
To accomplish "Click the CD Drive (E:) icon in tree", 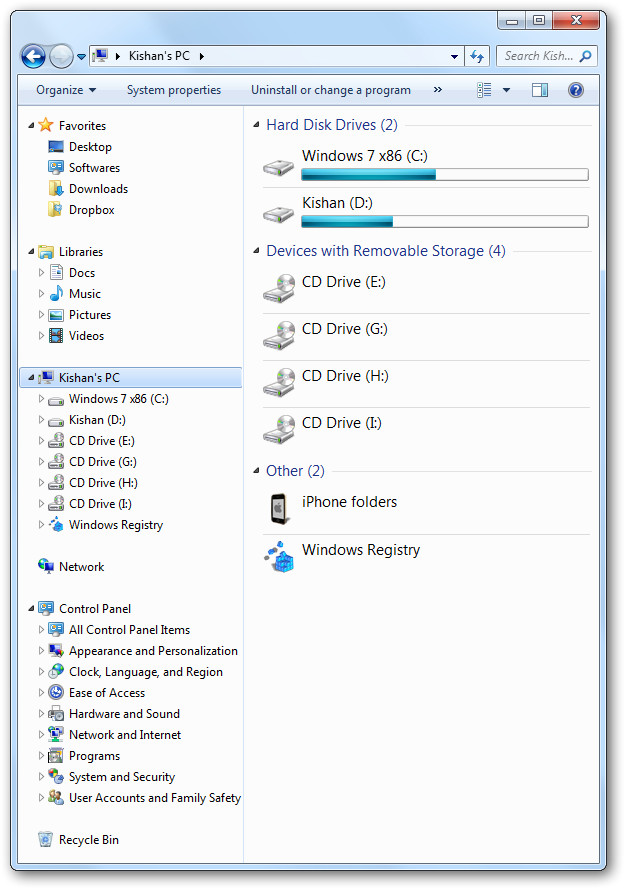I will click(x=56, y=441).
